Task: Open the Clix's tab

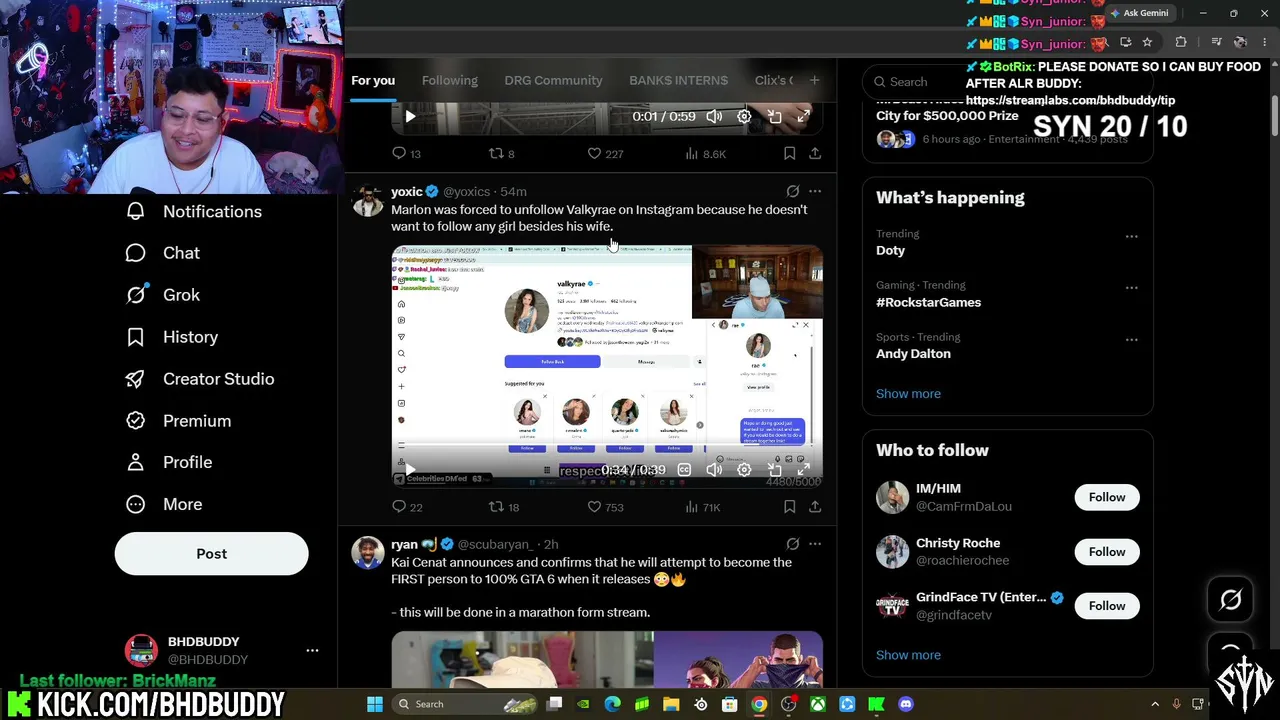Action: (774, 80)
